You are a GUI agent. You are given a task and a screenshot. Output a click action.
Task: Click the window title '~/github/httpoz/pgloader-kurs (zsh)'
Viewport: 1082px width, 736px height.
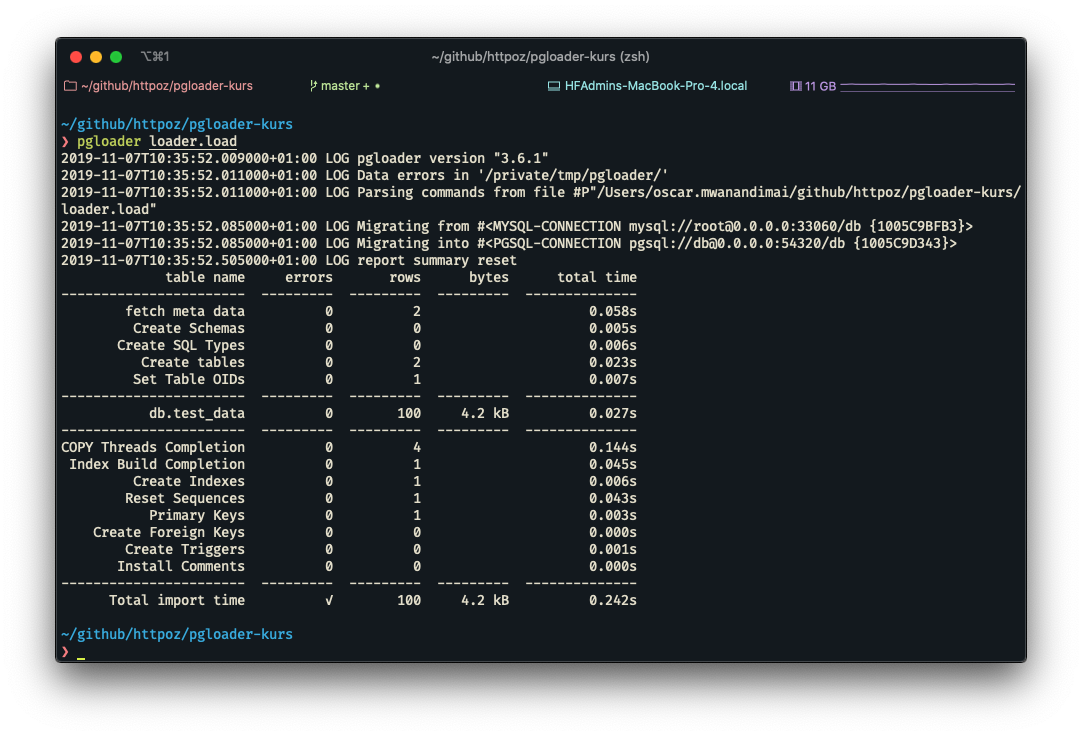coord(540,57)
